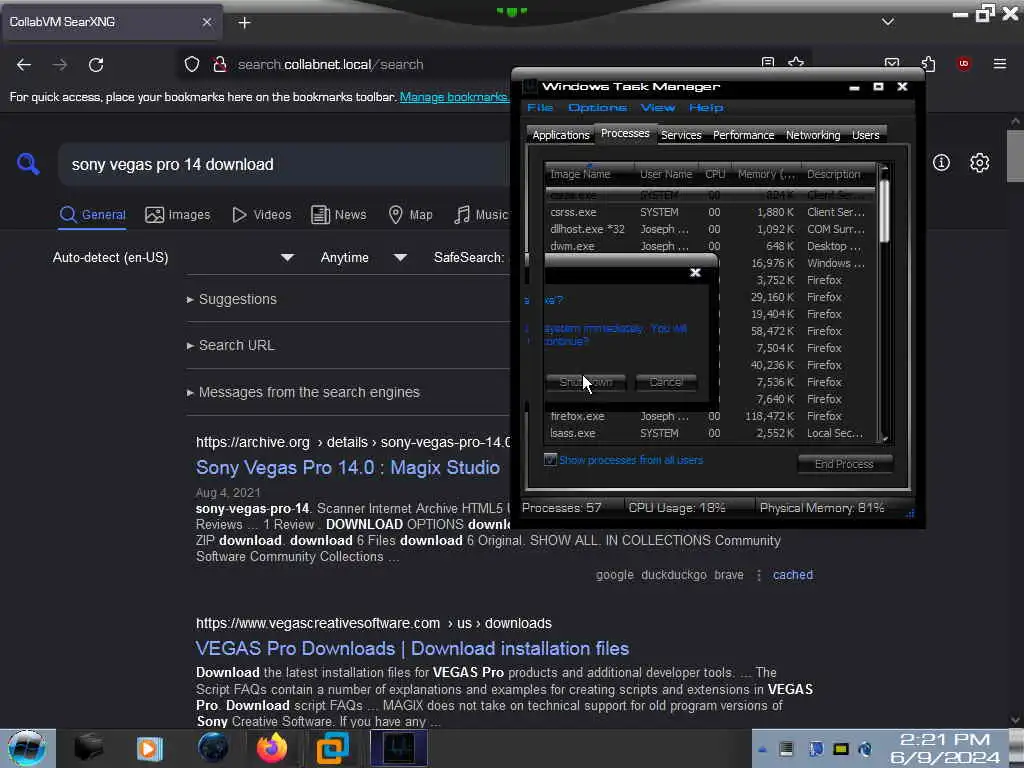The height and width of the screenshot is (768, 1024).
Task: Click the shield tracking protection icon
Action: click(x=191, y=64)
